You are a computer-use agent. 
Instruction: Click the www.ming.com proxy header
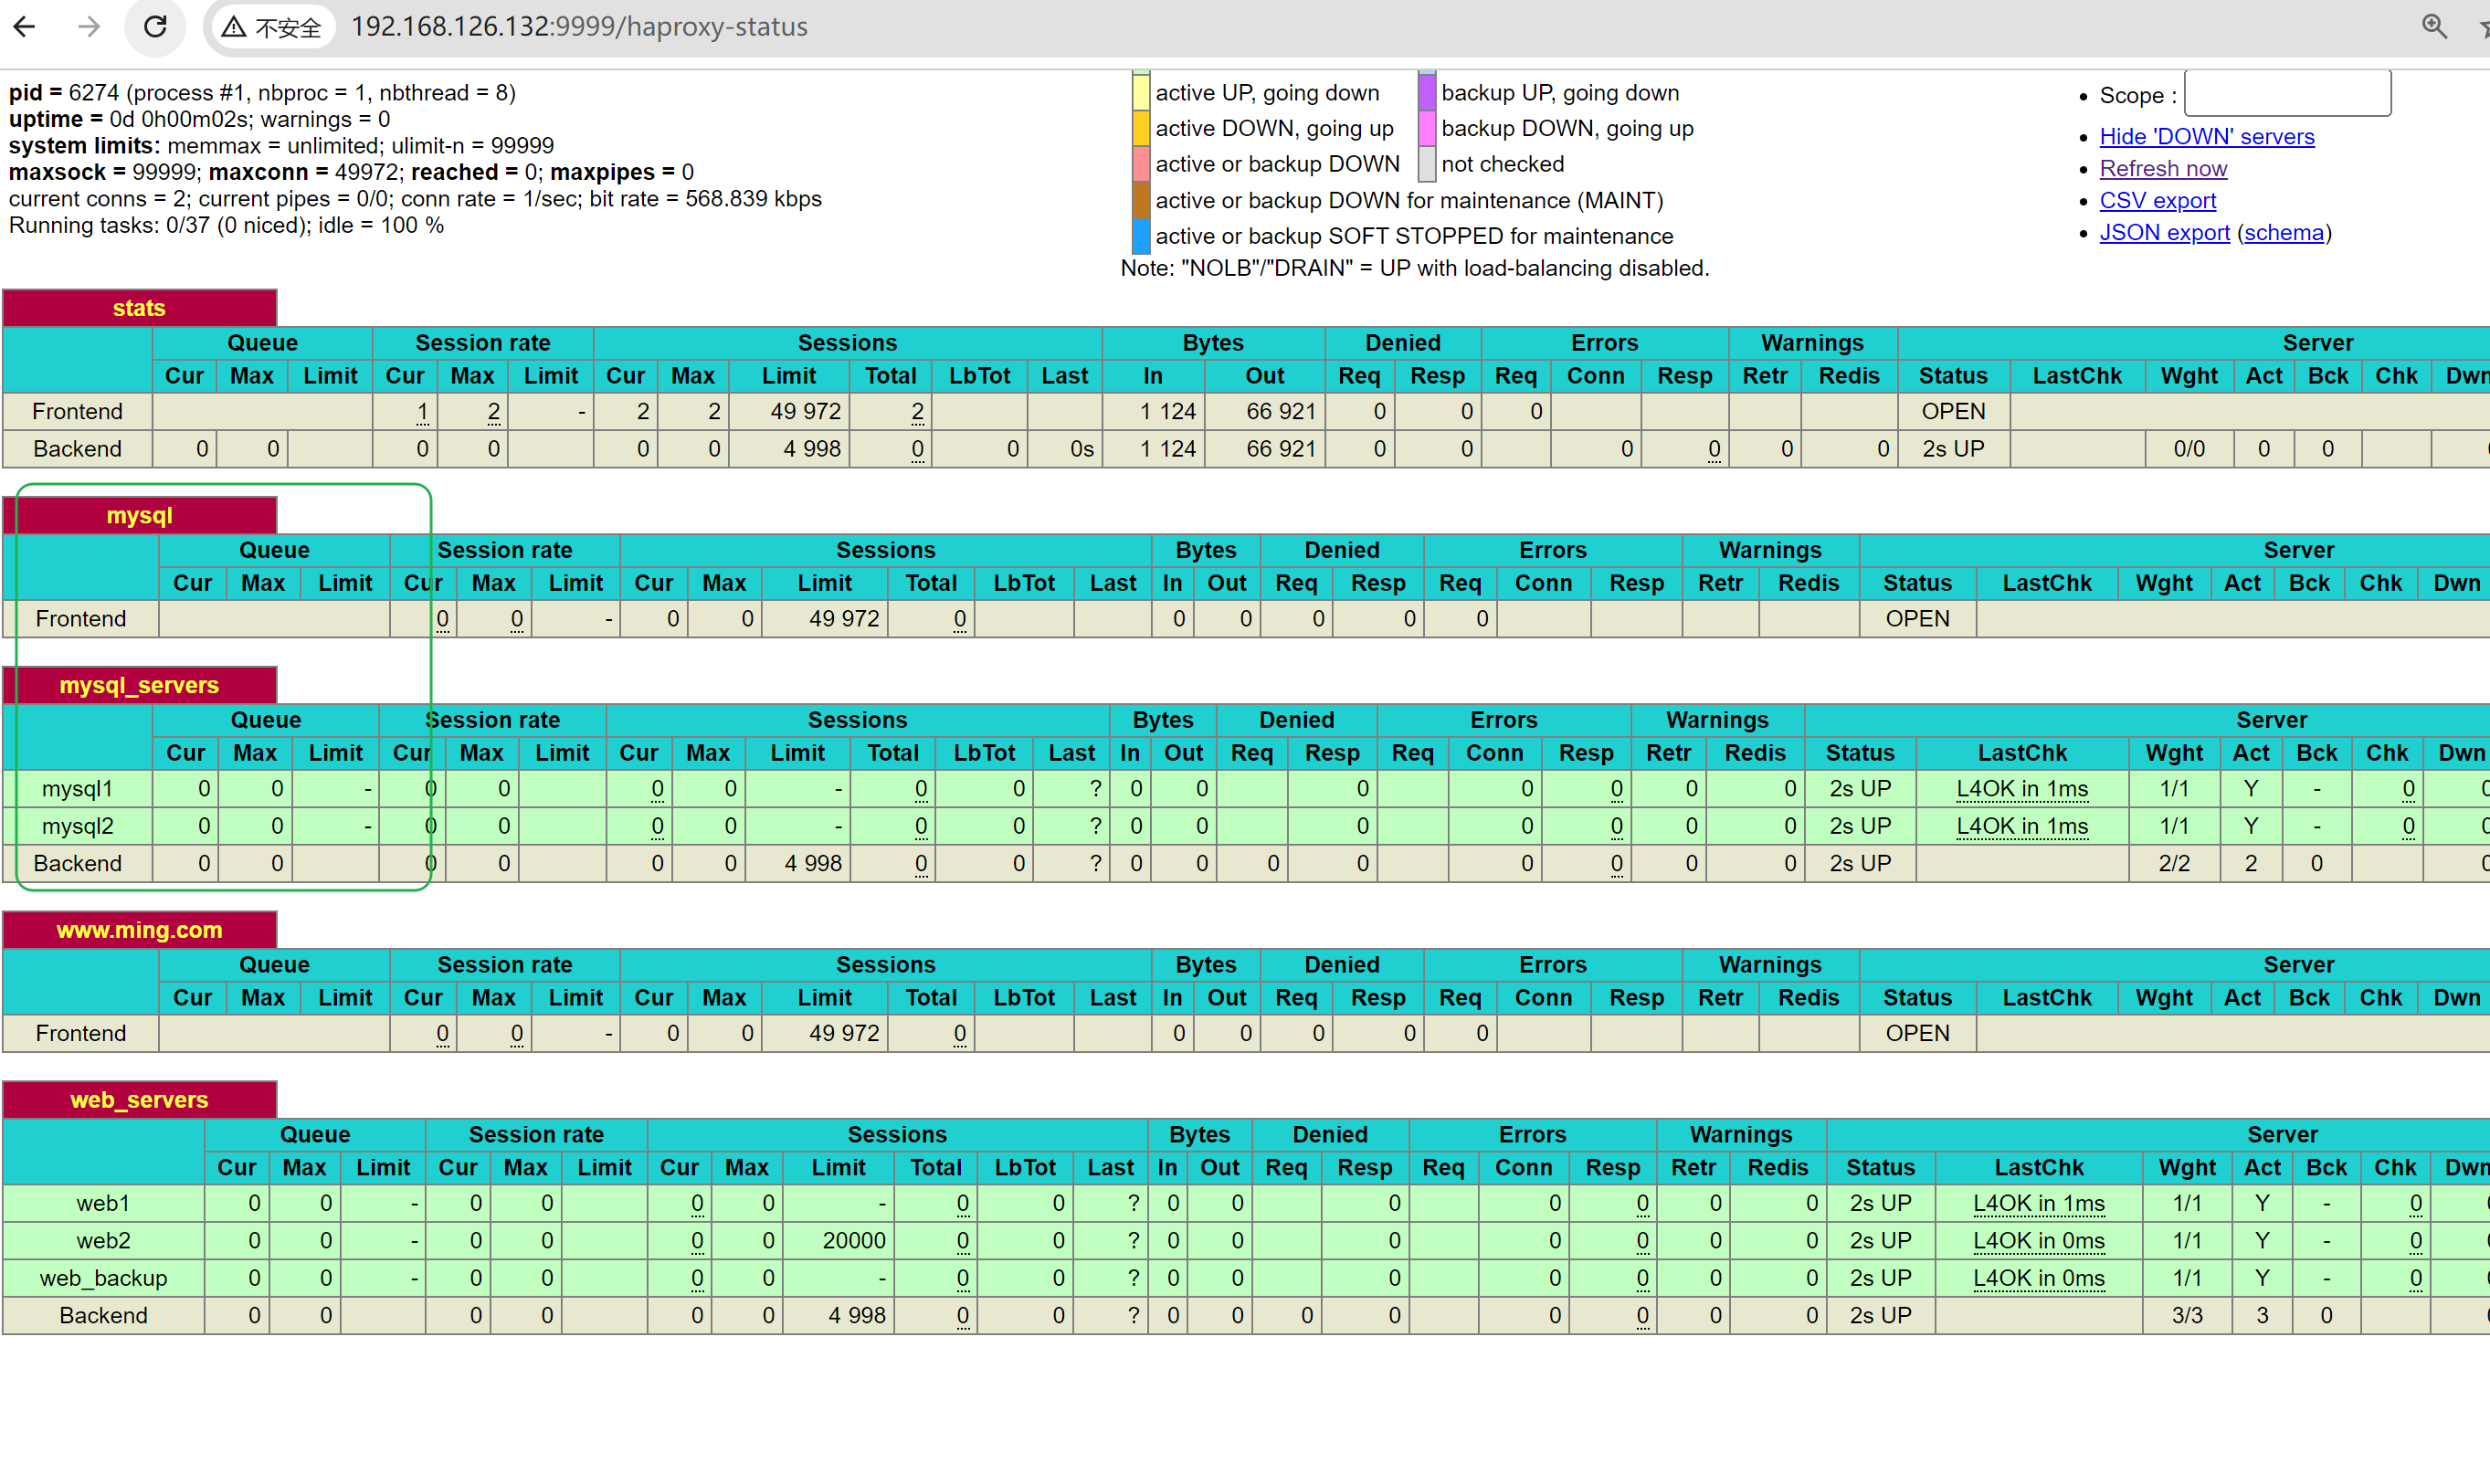[139, 930]
